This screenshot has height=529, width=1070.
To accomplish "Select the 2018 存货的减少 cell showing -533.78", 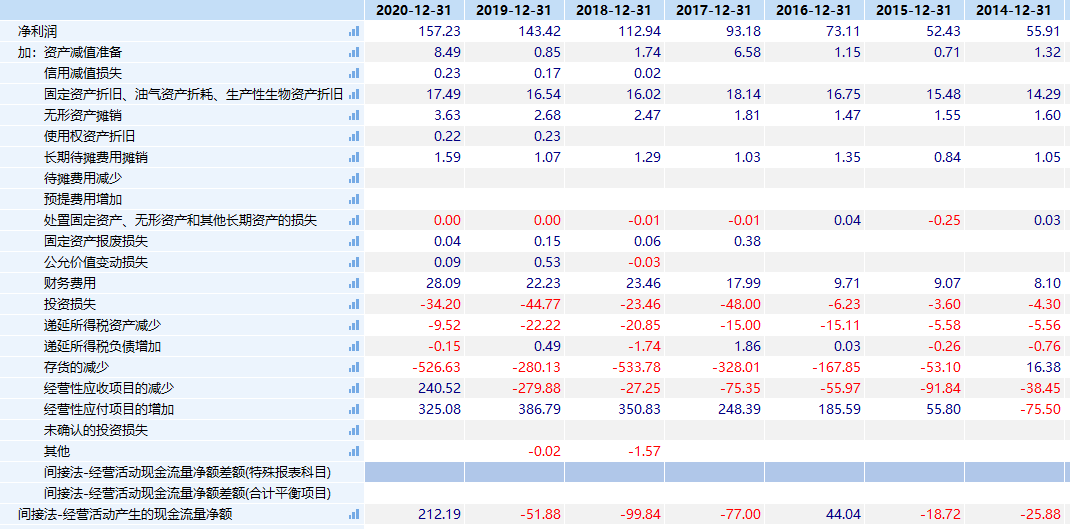I will [633, 367].
